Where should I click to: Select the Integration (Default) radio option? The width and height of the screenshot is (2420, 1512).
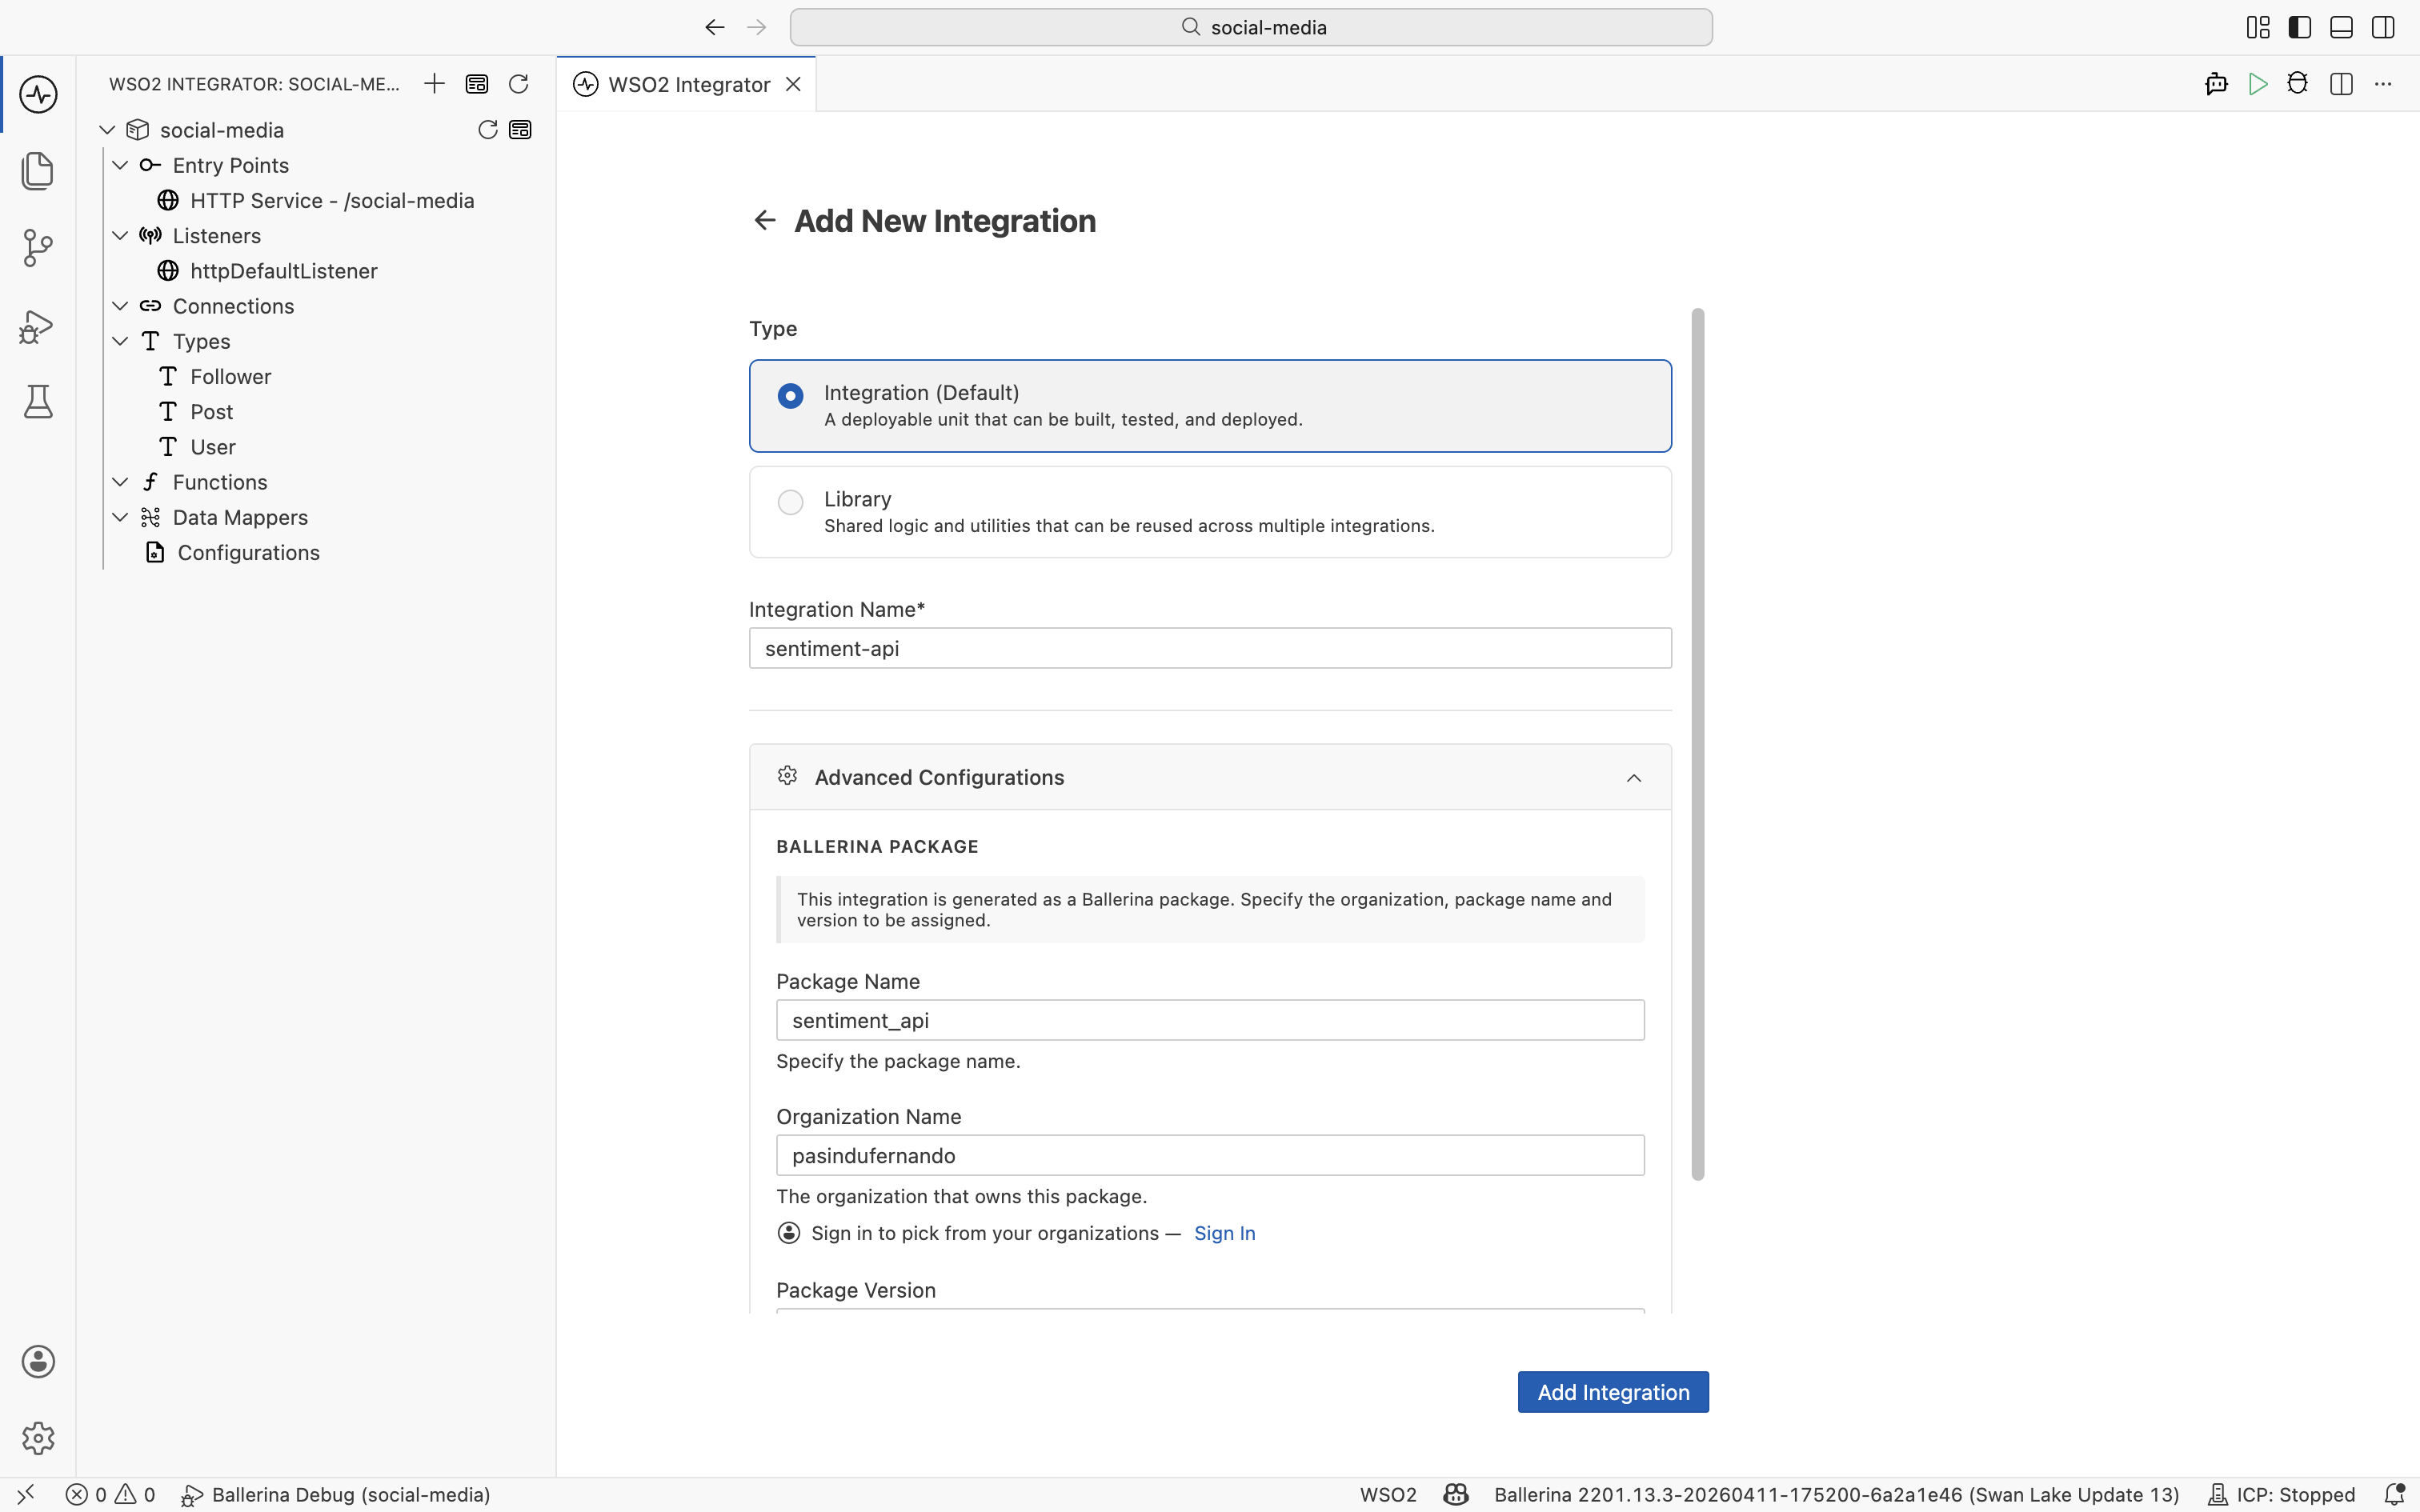click(790, 396)
